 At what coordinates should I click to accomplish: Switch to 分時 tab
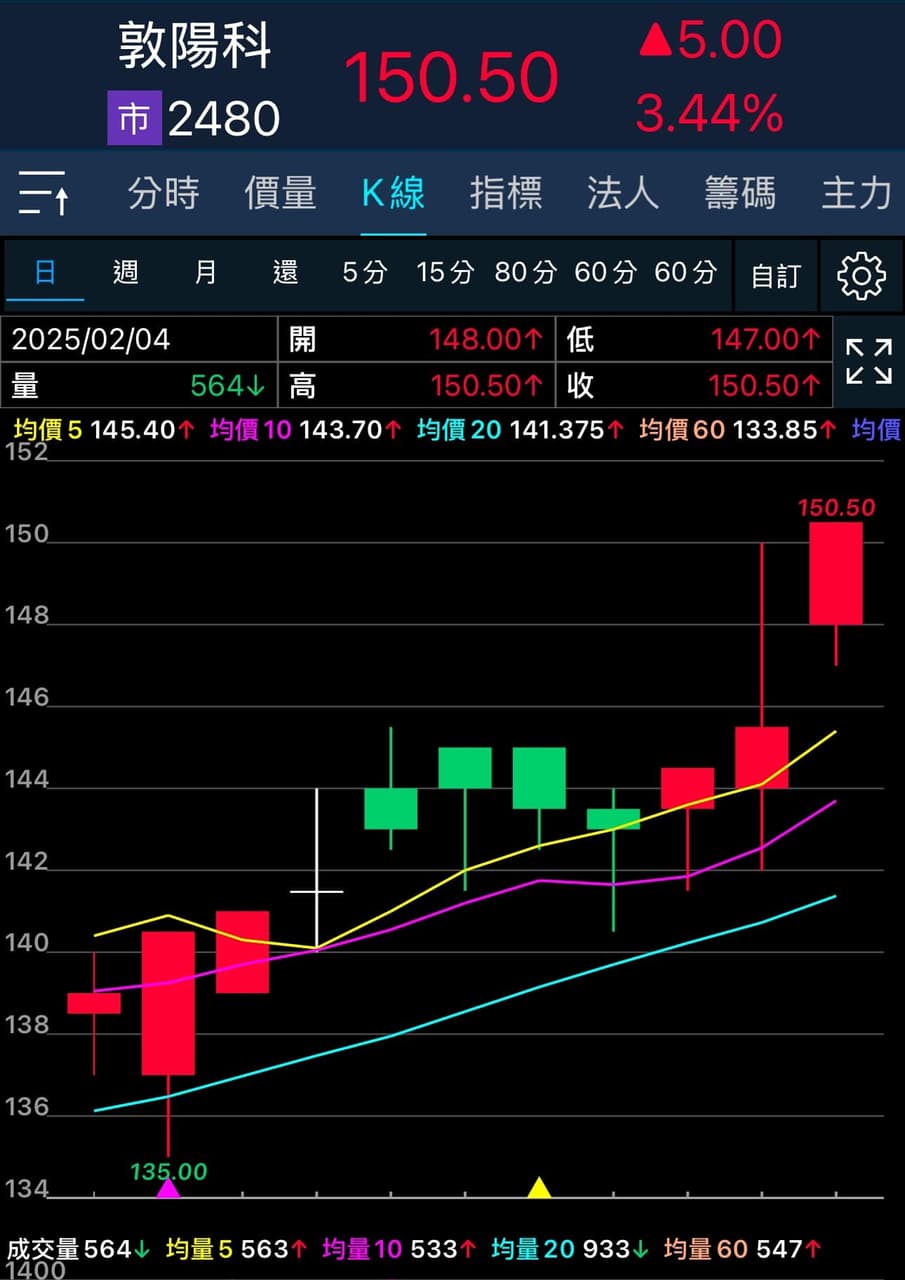[x=163, y=192]
